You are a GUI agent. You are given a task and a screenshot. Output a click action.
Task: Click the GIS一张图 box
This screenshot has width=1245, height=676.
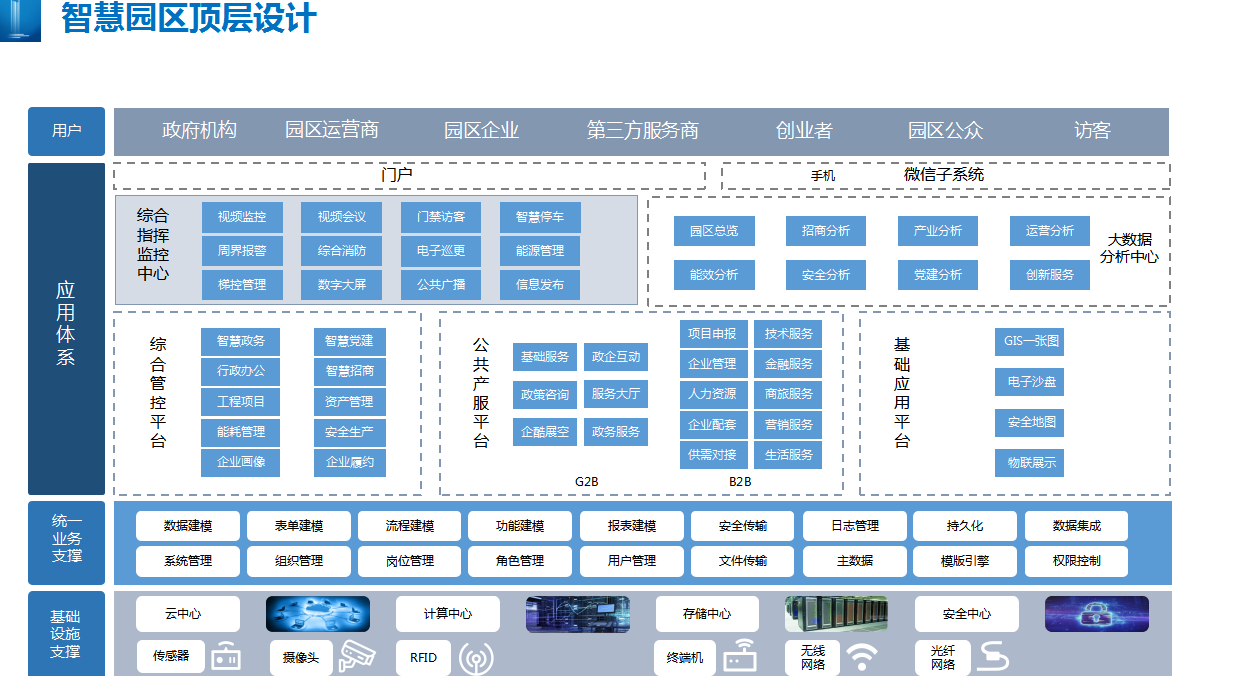coord(1030,341)
